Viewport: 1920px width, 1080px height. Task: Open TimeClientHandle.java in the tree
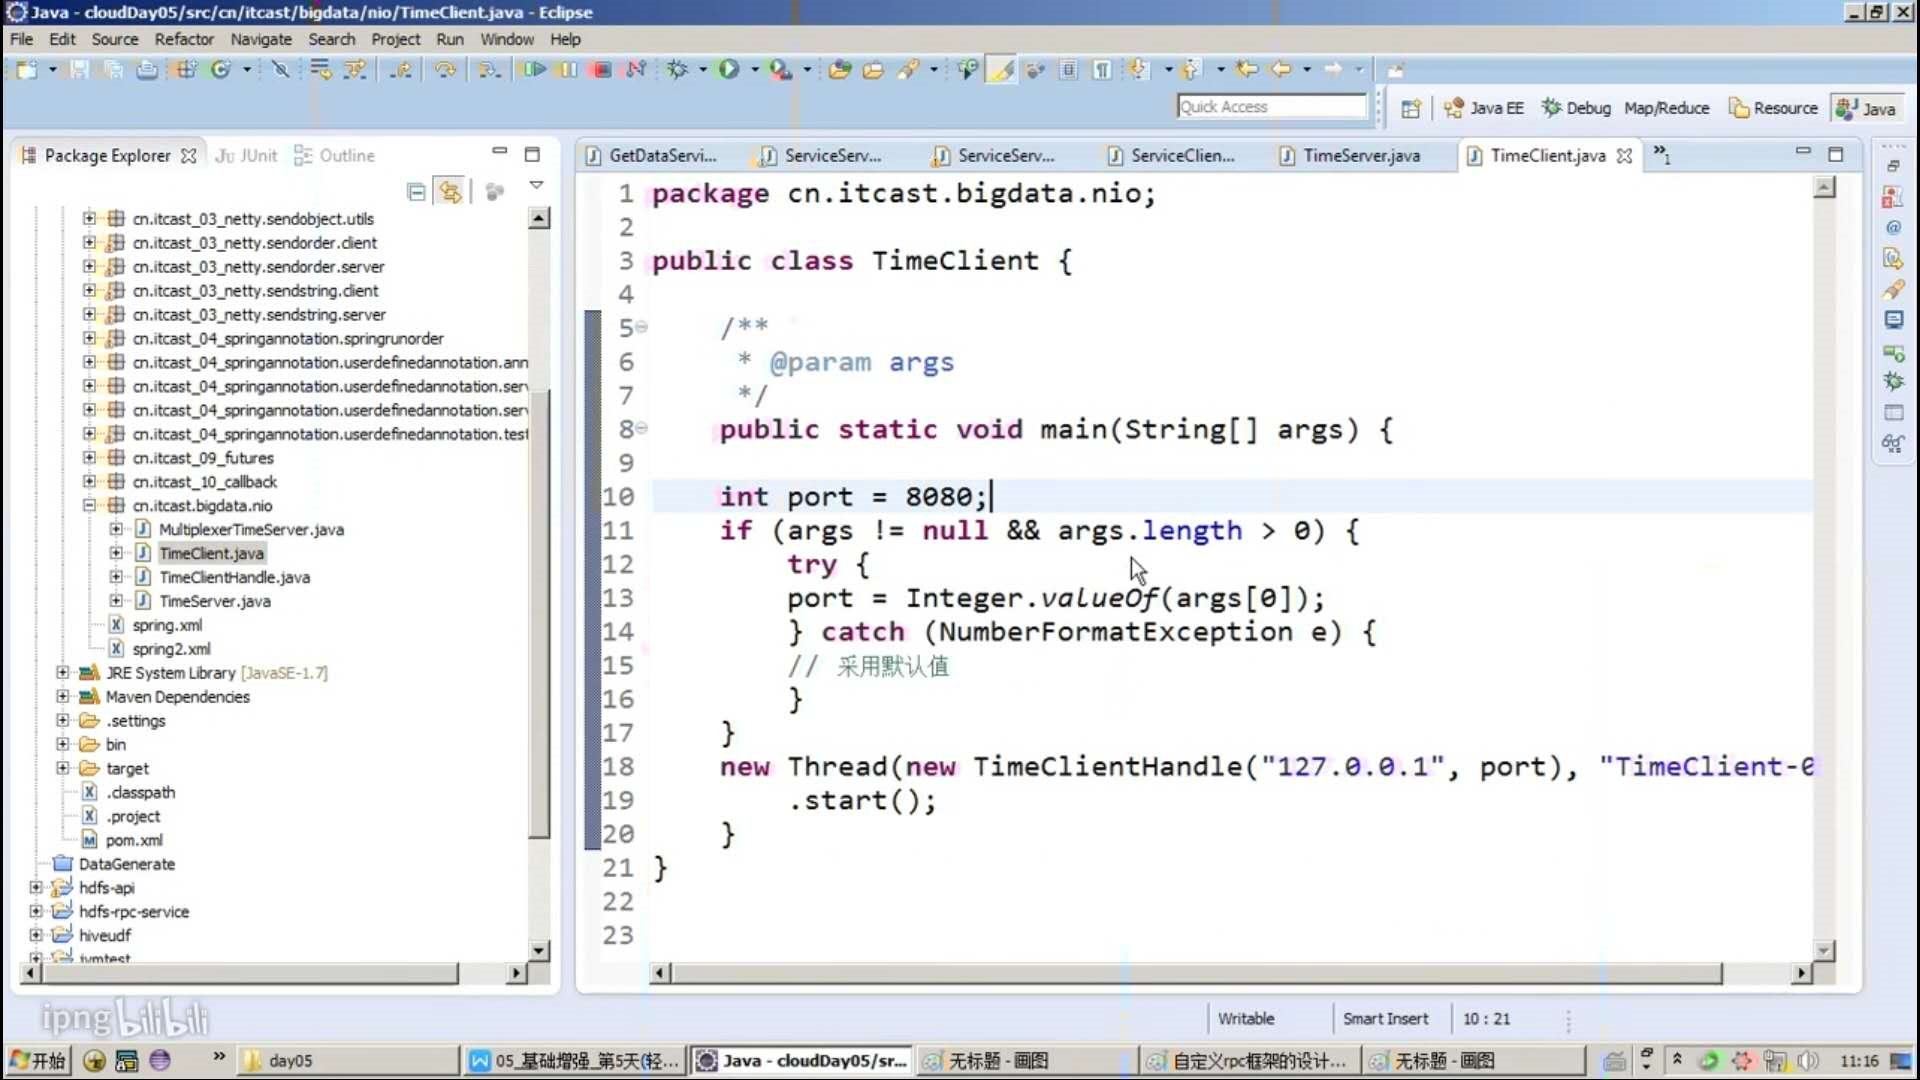(234, 577)
